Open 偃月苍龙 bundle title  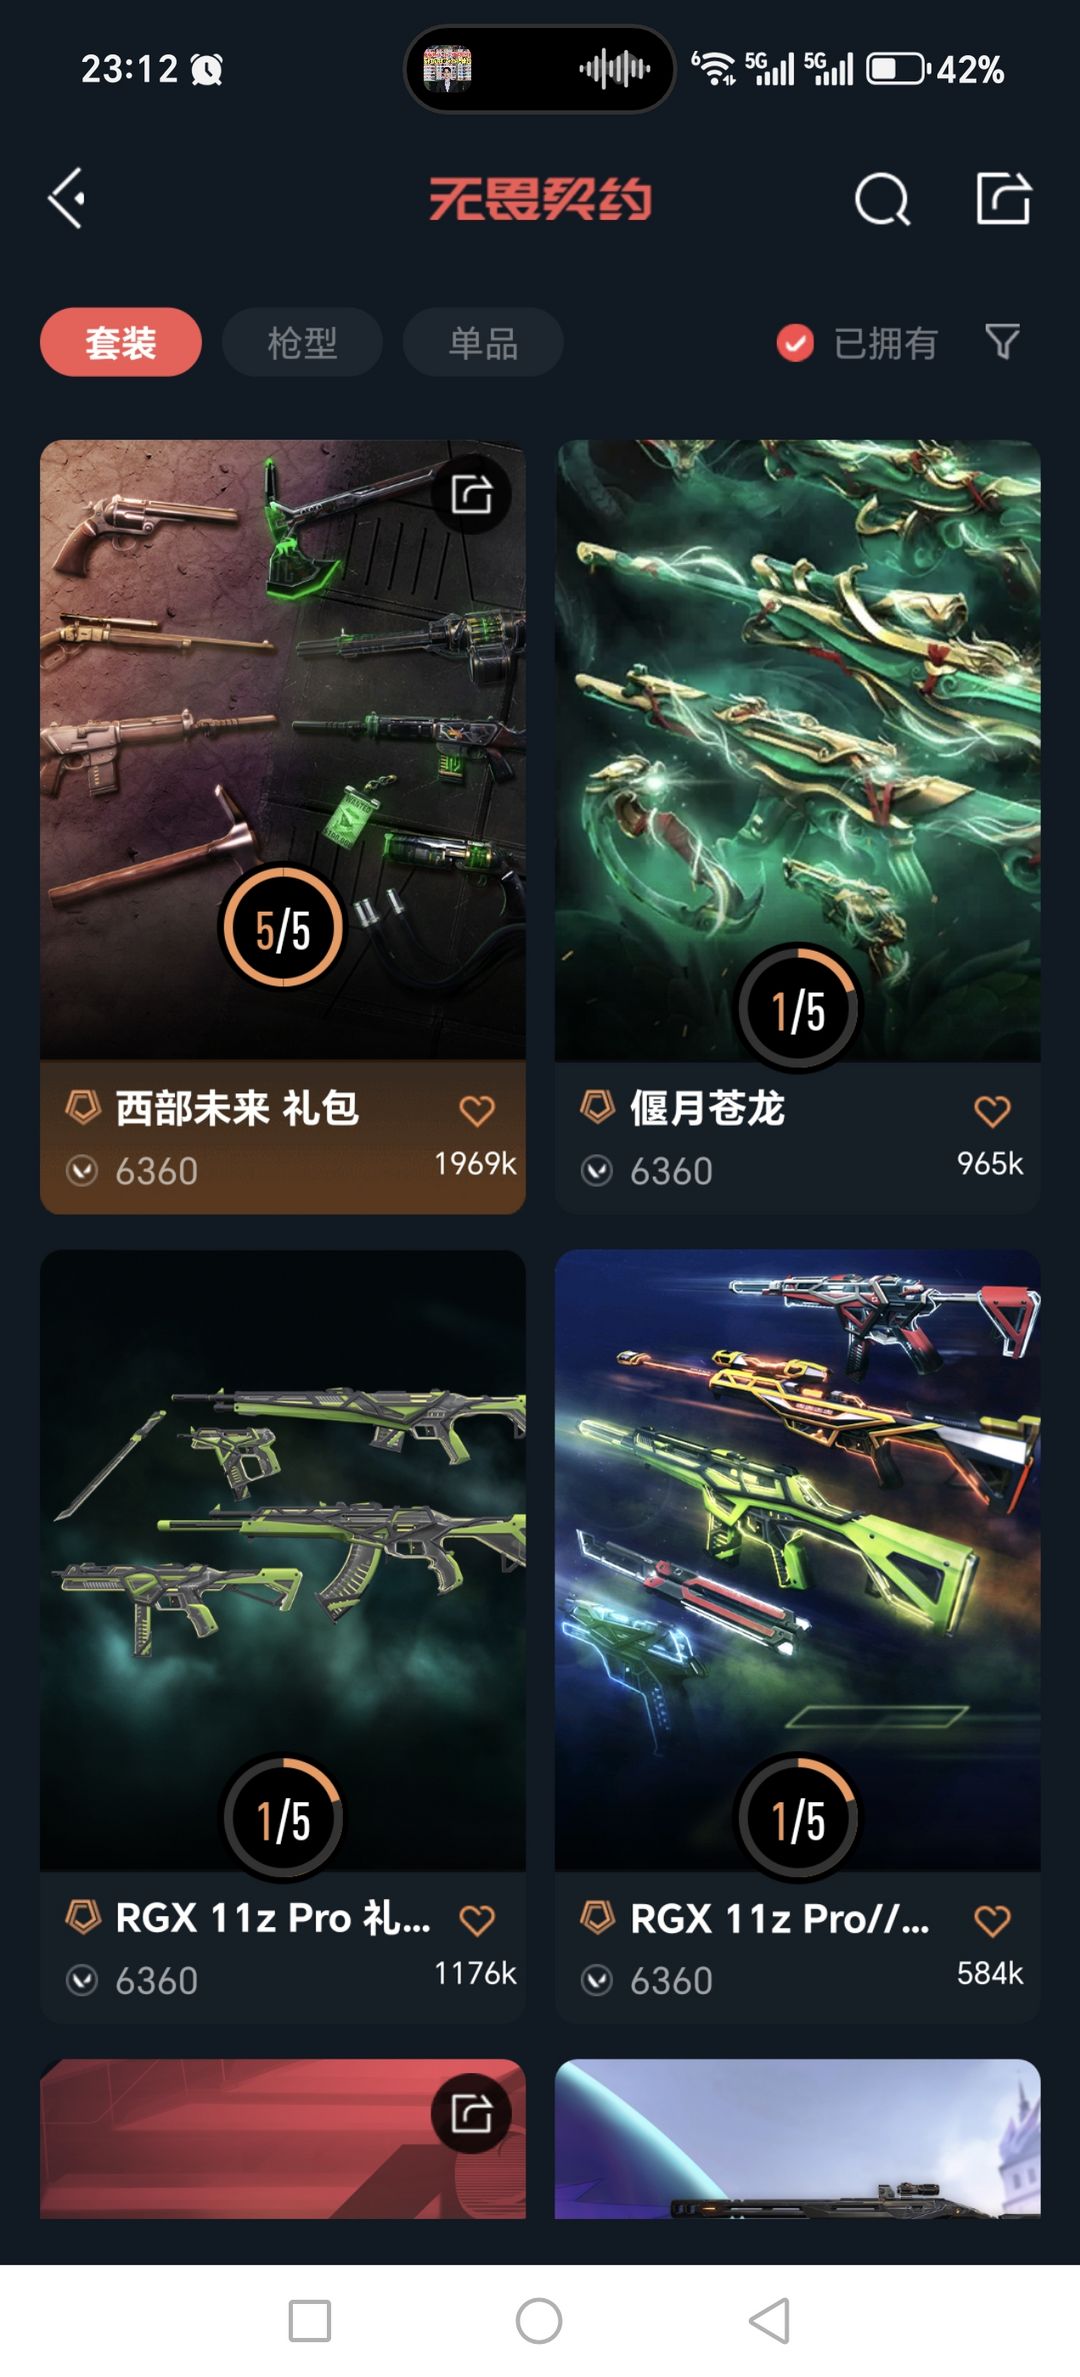point(707,1108)
